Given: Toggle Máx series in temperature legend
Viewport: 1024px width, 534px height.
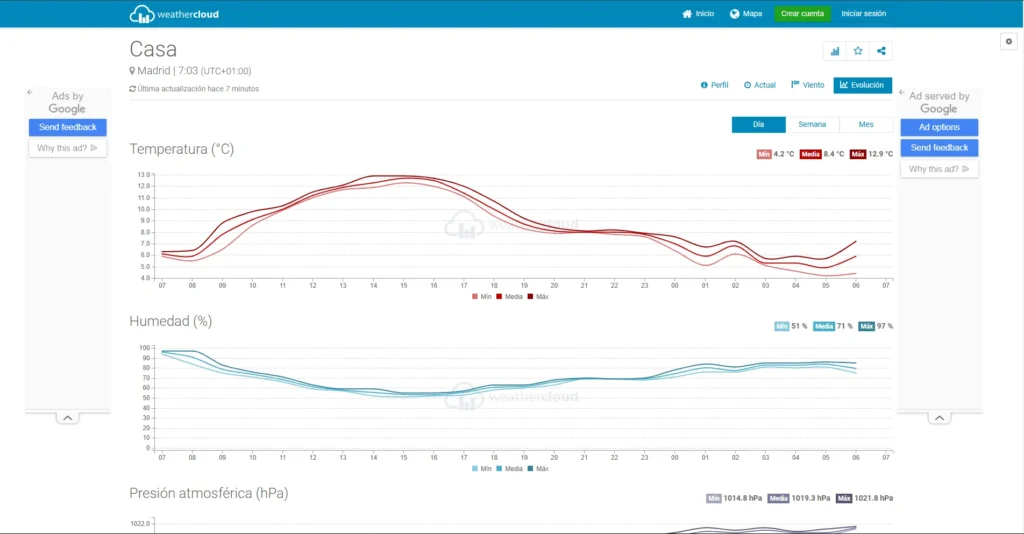Looking at the screenshot, I should pyautogui.click(x=537, y=296).
